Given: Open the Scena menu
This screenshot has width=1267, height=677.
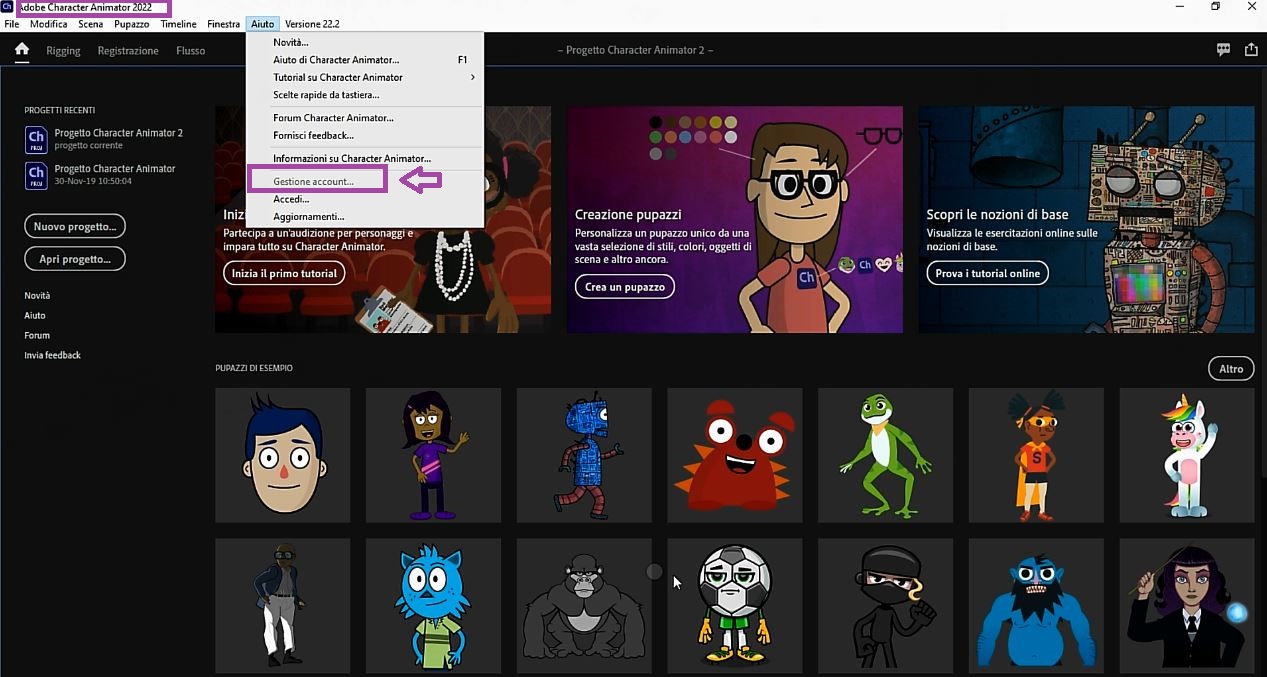Looking at the screenshot, I should tap(90, 24).
